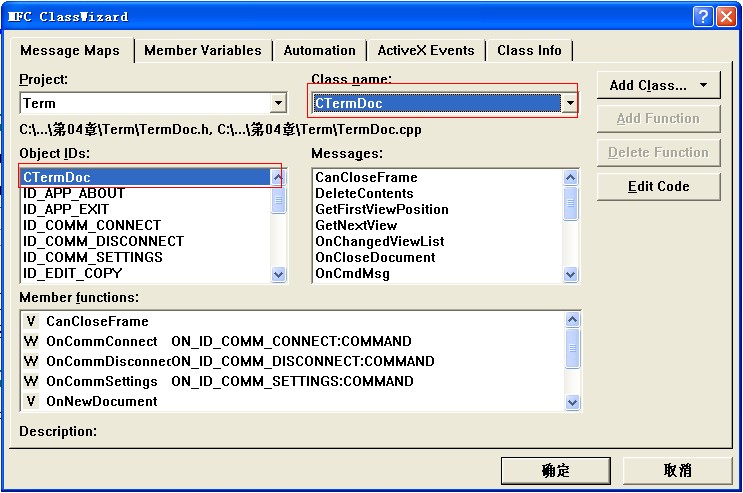Click the 取消 button
Viewport: 743px width, 493px height.
pos(678,470)
